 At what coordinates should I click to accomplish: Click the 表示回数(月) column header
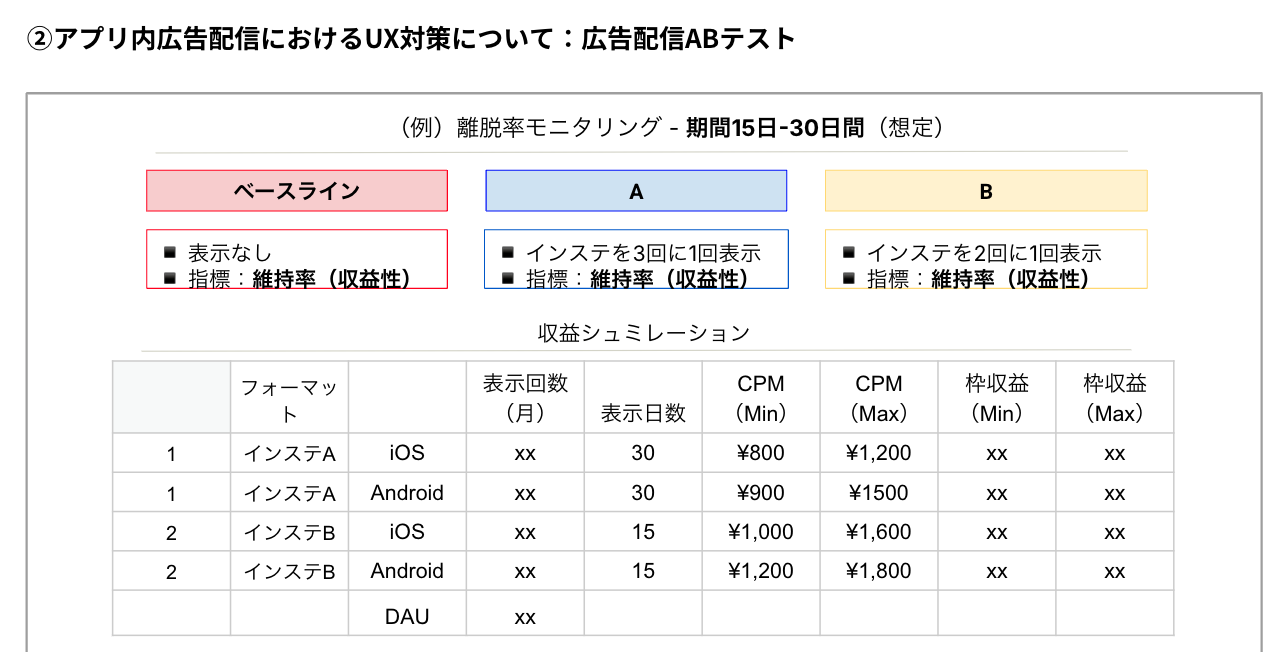[525, 398]
